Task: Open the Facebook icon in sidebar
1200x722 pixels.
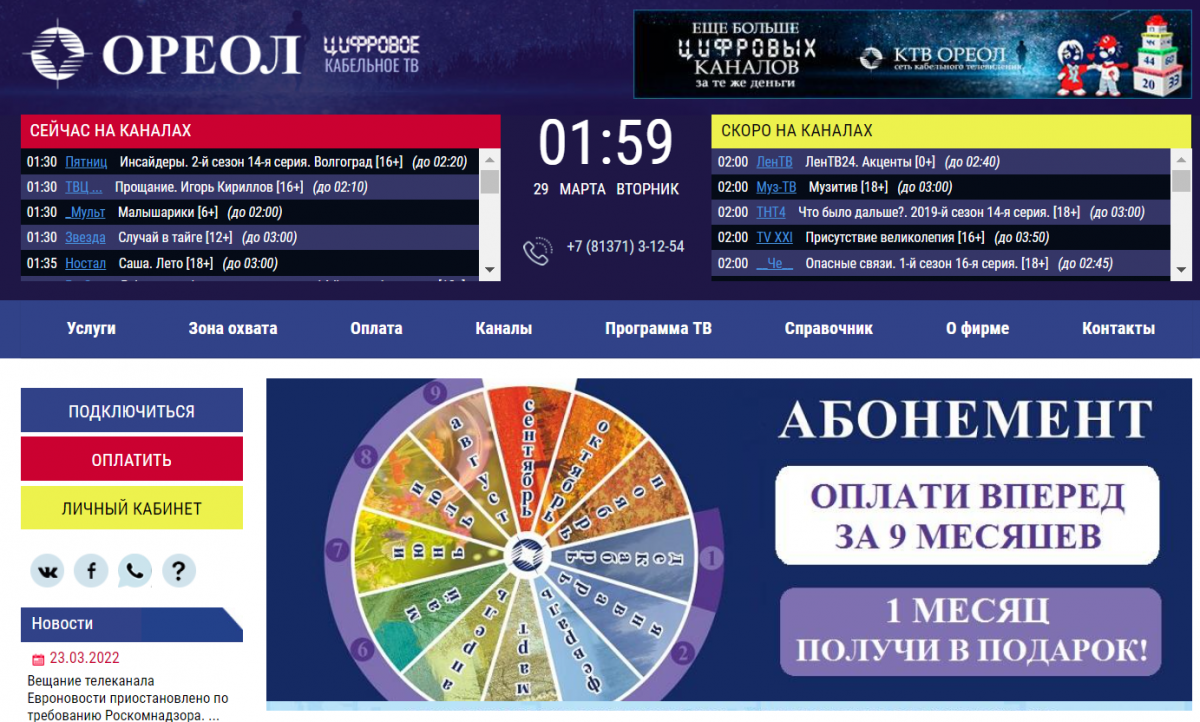Action: click(x=91, y=571)
